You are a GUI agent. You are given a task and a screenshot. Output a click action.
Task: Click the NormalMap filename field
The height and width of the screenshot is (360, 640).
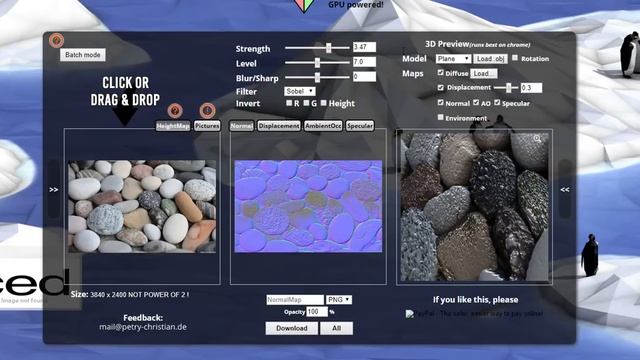click(x=295, y=300)
